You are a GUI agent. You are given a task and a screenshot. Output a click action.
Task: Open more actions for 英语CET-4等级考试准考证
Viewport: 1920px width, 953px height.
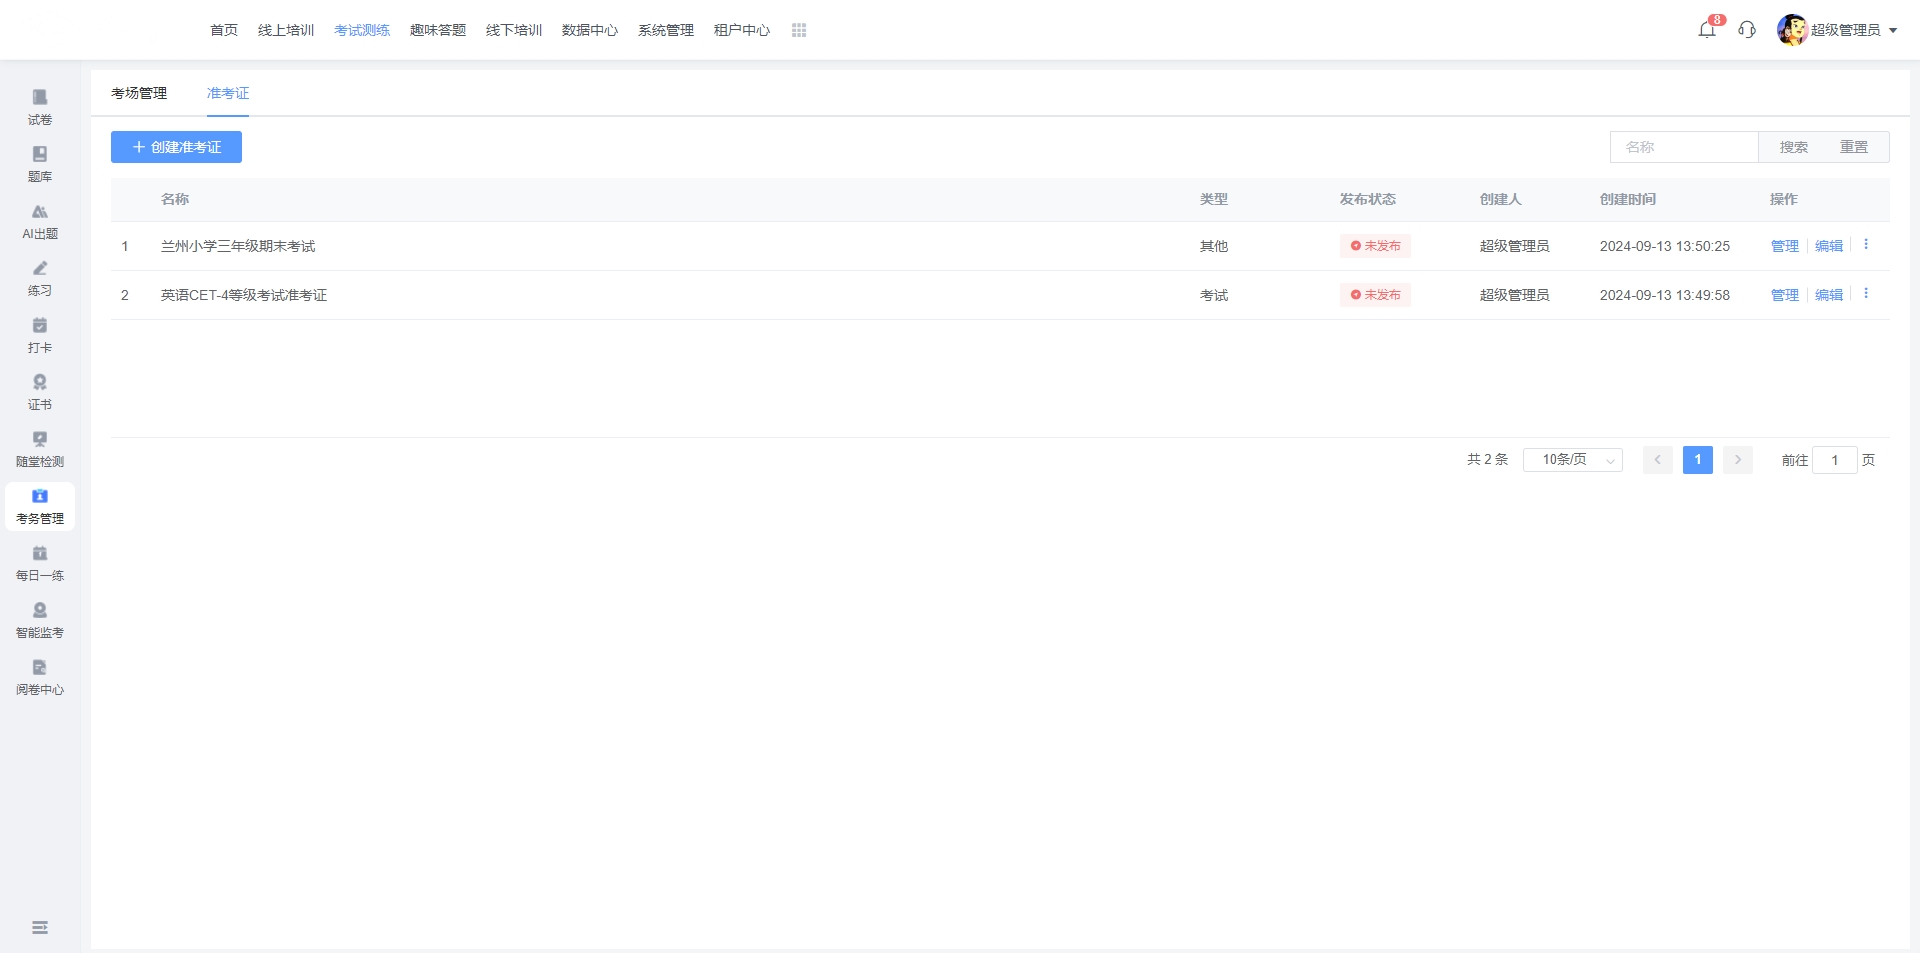[1866, 294]
